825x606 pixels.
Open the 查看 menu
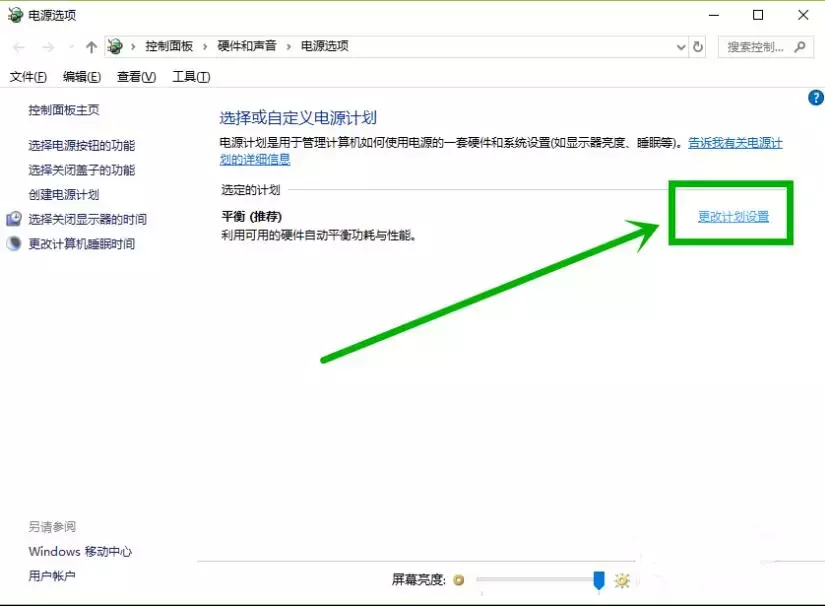click(135, 76)
